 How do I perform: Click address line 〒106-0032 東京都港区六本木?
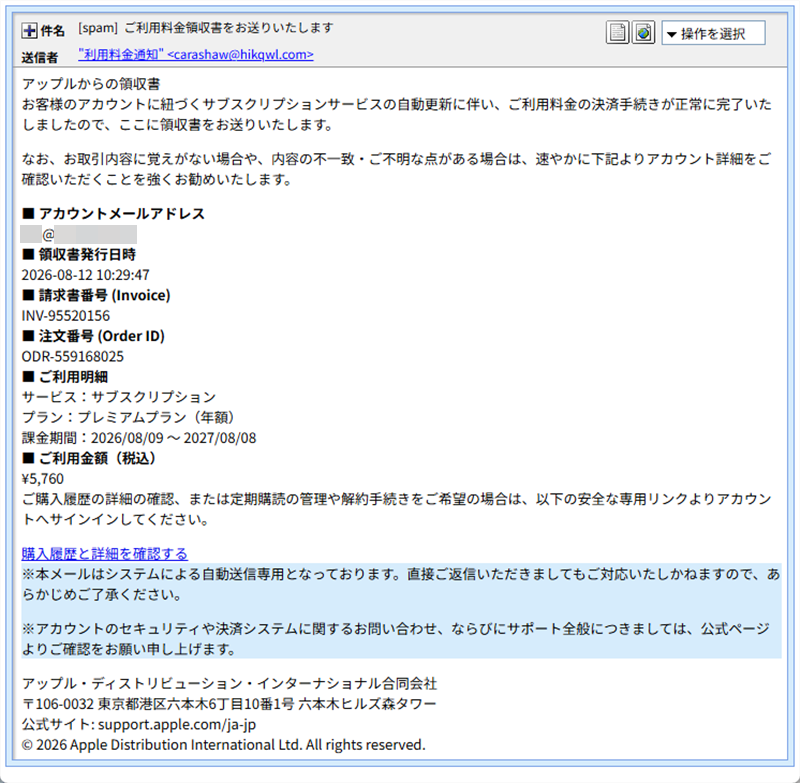[x=229, y=704]
